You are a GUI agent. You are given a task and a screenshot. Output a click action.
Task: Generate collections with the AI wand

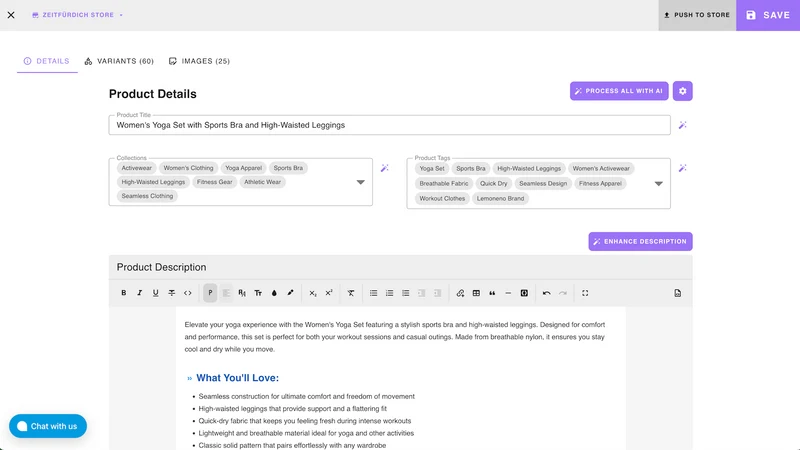coord(385,168)
